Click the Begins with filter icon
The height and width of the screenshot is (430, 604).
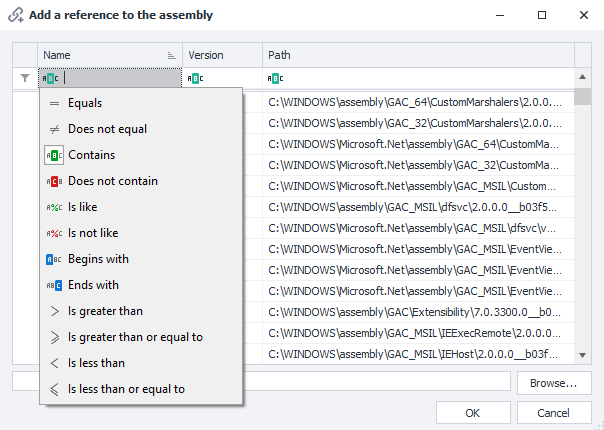pyautogui.click(x=54, y=259)
